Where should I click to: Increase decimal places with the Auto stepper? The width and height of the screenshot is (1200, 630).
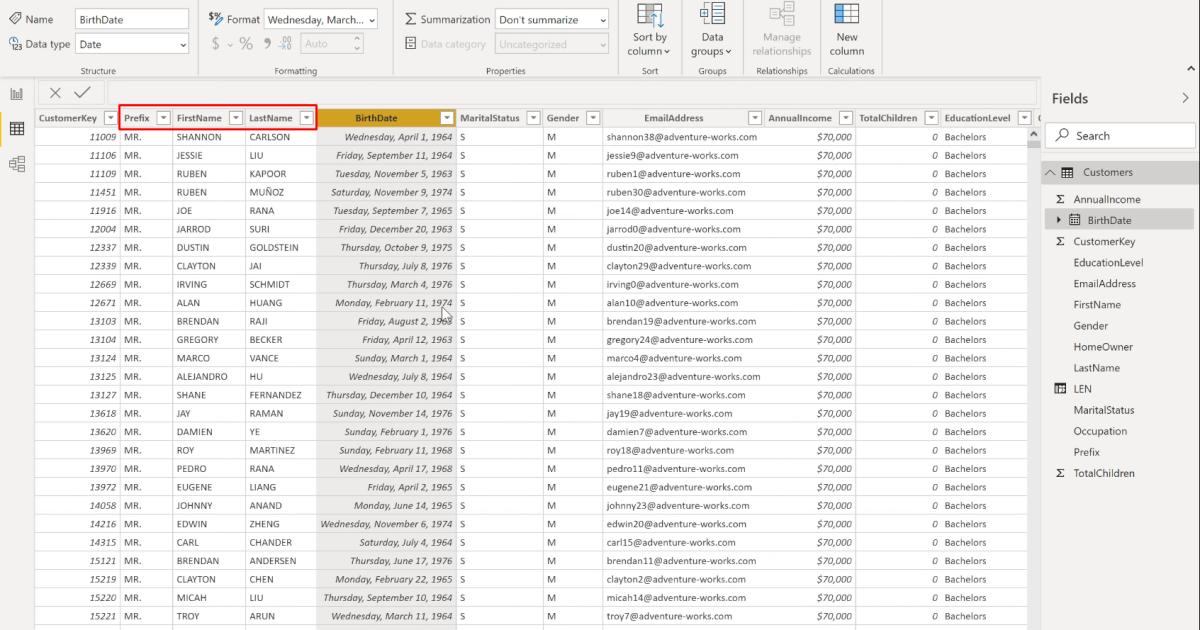356,40
